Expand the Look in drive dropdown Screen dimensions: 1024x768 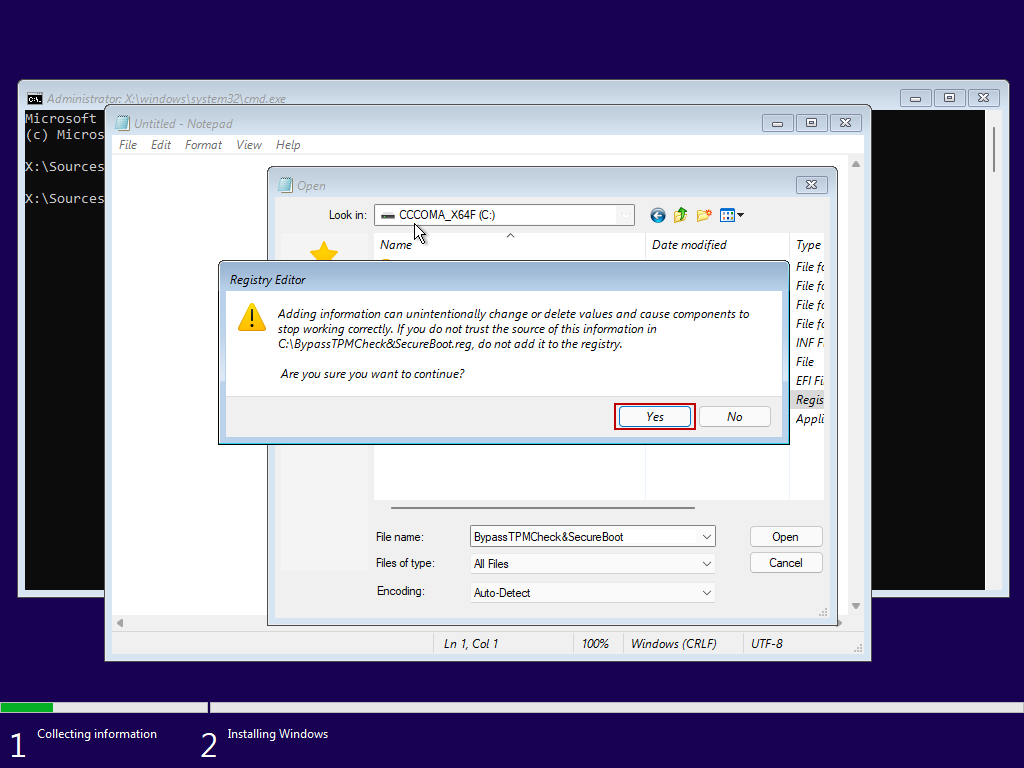pos(626,215)
